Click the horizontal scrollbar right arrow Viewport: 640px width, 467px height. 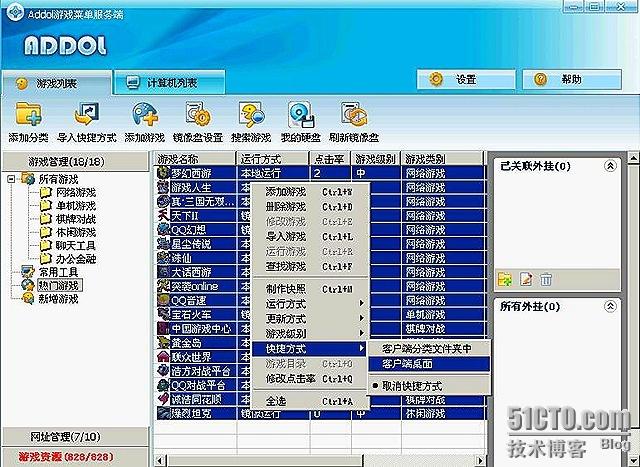point(481,461)
